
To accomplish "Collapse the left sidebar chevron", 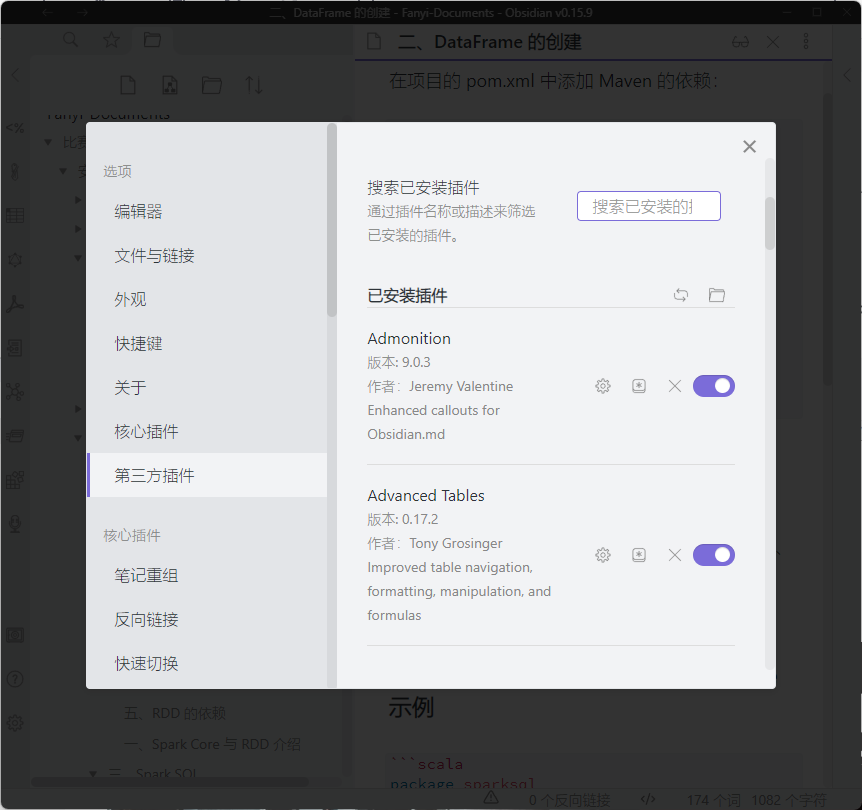I will (15, 75).
